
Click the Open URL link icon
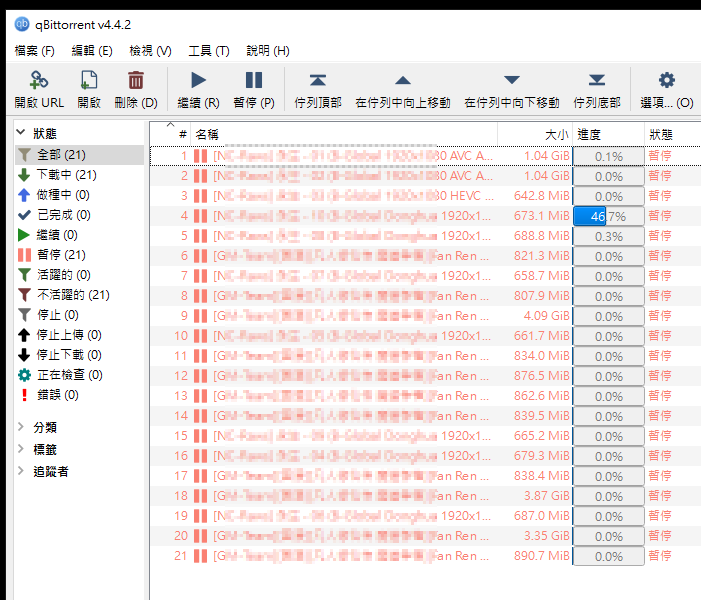pyautogui.click(x=39, y=80)
